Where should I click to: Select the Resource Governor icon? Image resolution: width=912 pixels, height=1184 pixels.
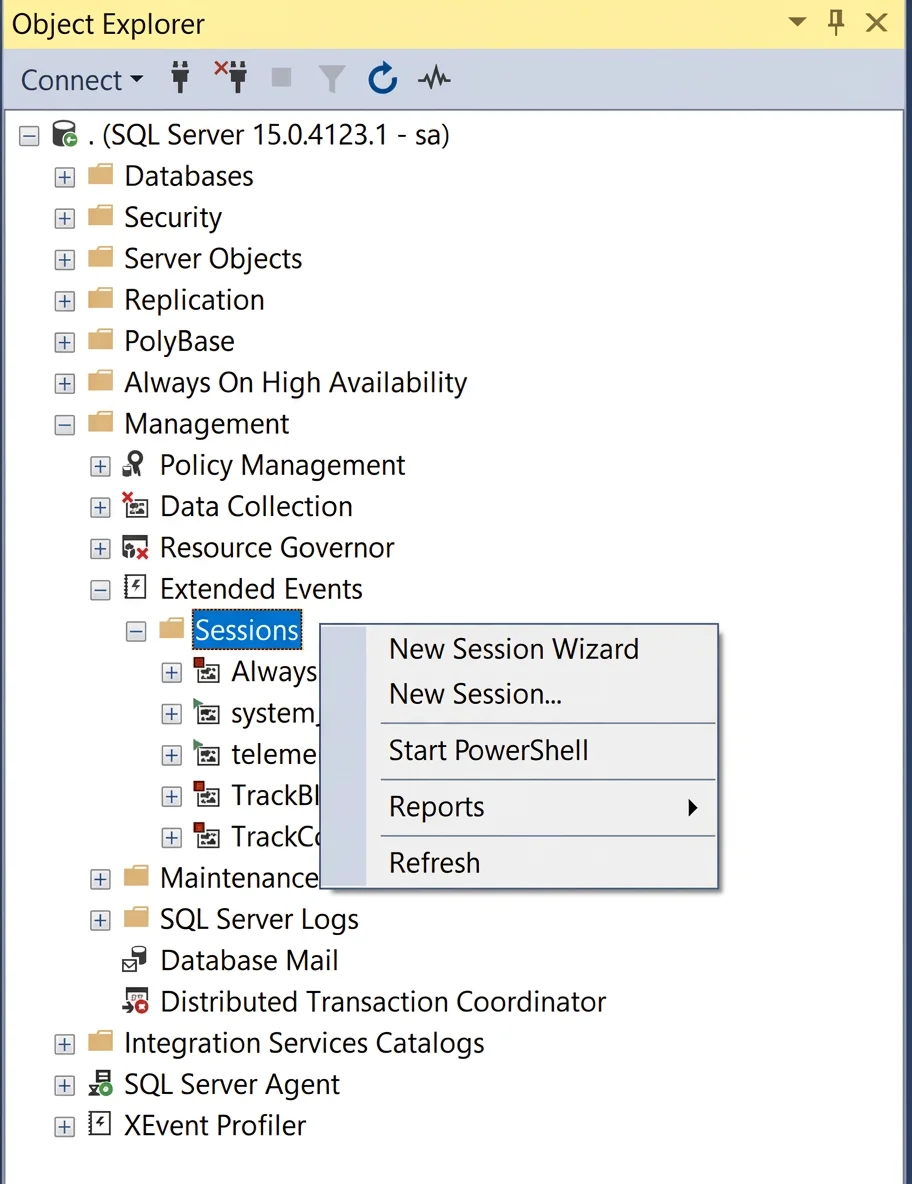(134, 547)
